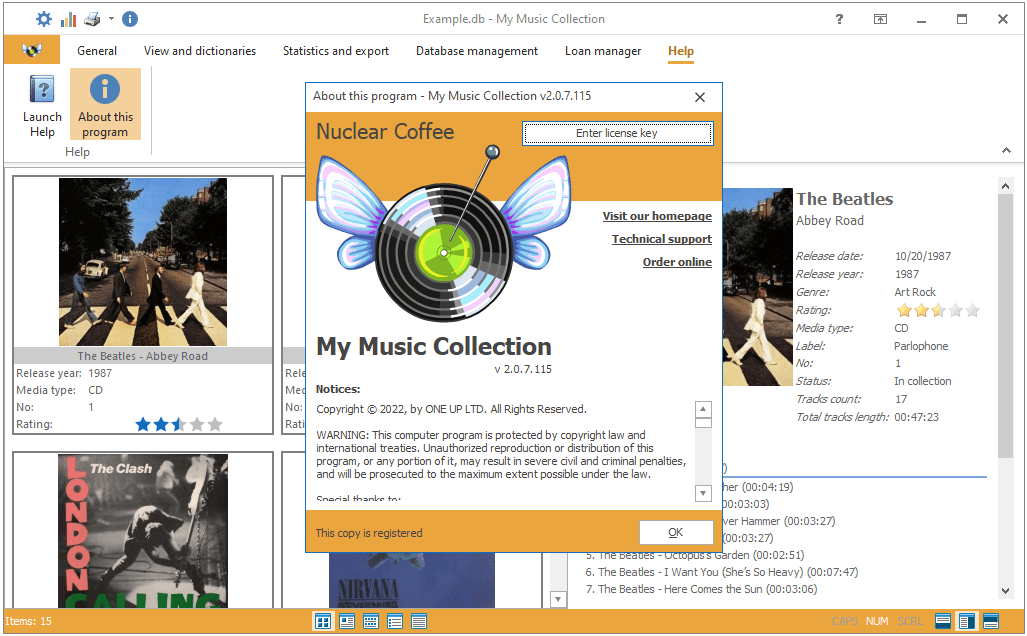
Task: Click the Items: 15 status text
Action: 28,621
